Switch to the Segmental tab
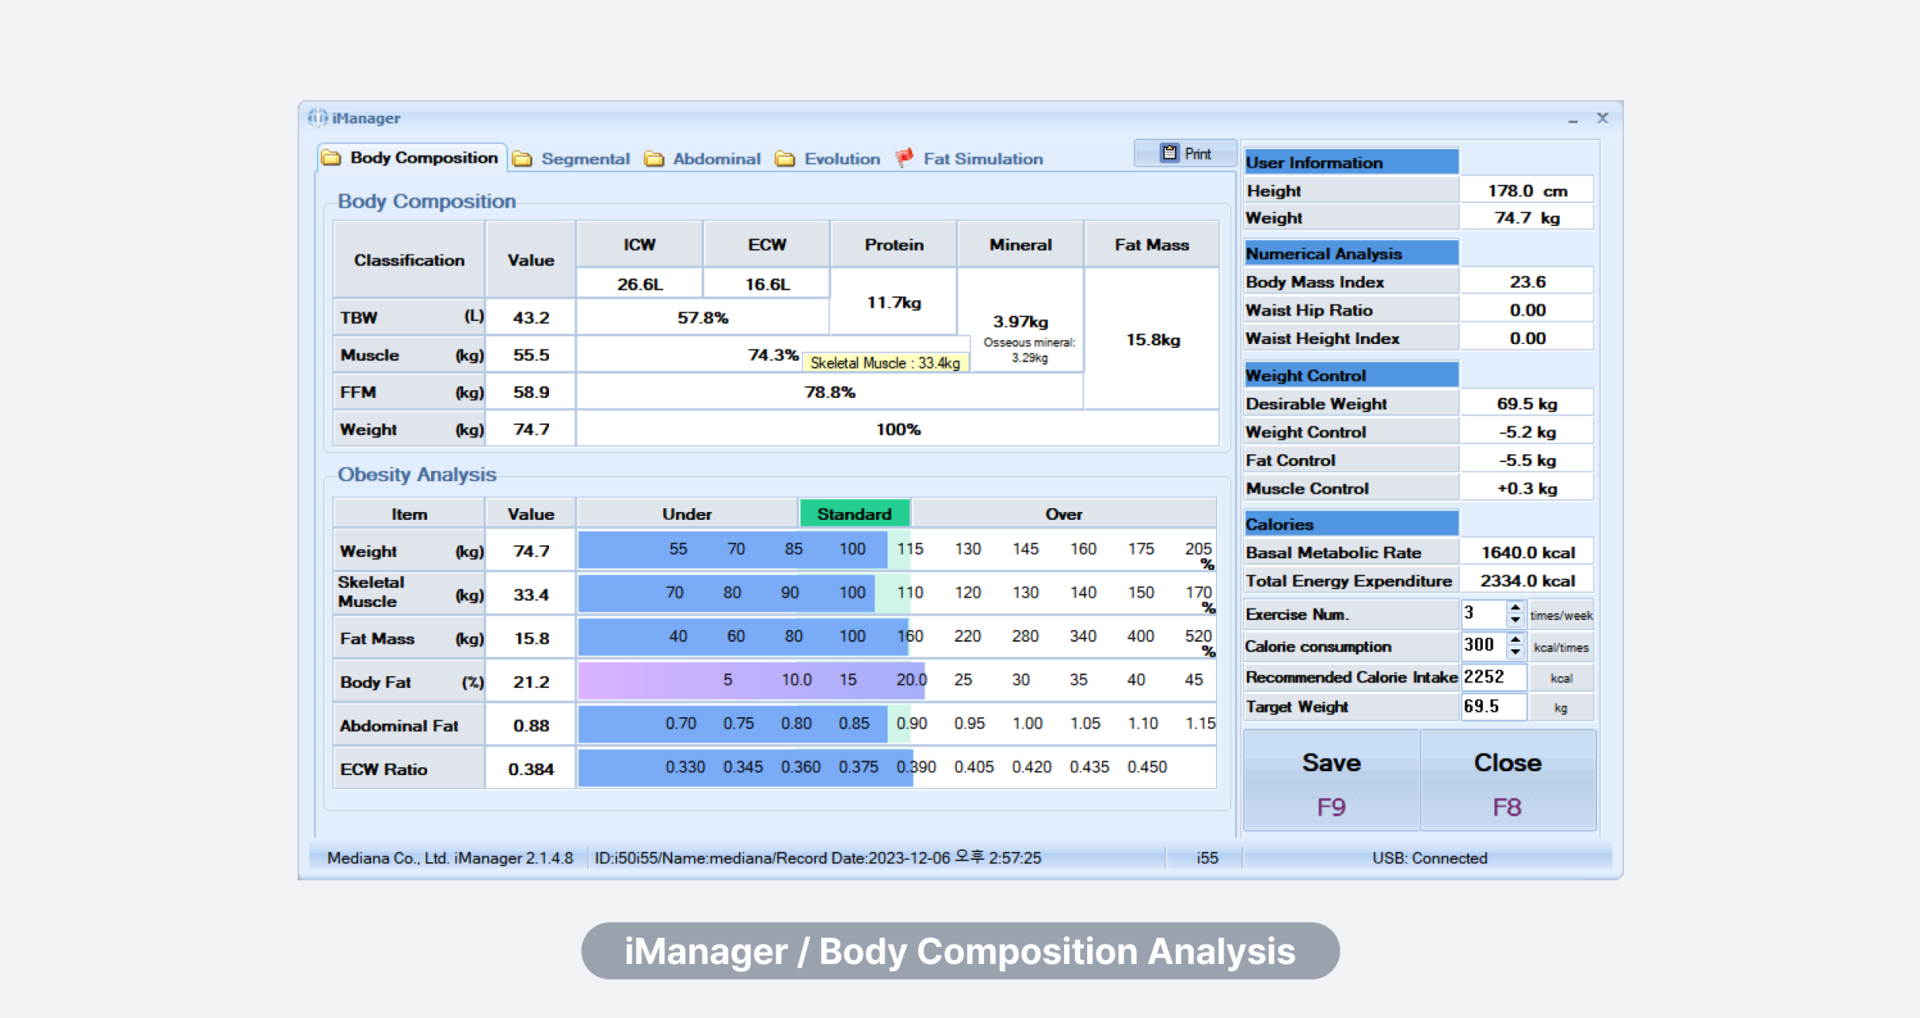This screenshot has height=1018, width=1920. (584, 159)
